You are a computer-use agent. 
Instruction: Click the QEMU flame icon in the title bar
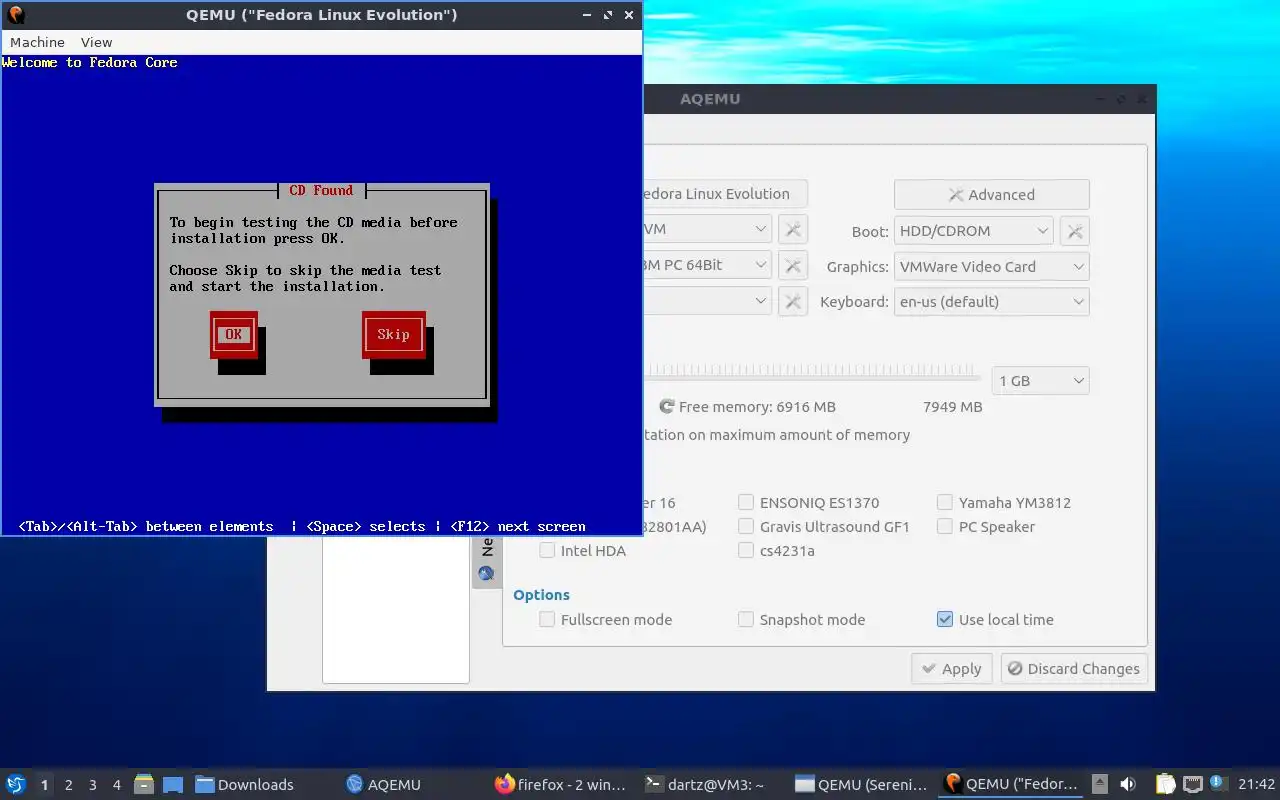(15, 15)
